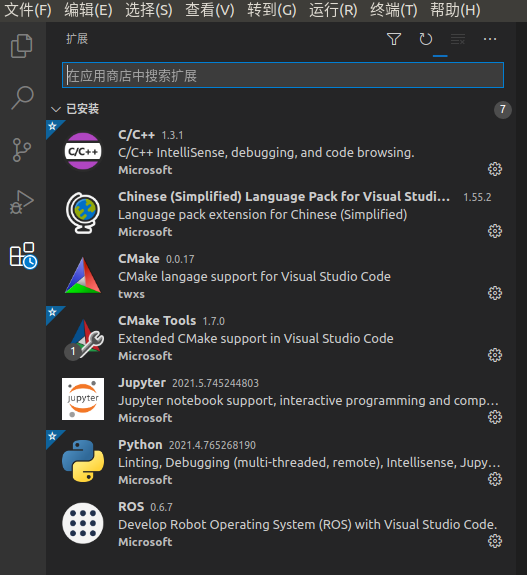Viewport: 527px width, 575px height.
Task: Open manage gear for Jupyter extension
Action: tap(495, 417)
